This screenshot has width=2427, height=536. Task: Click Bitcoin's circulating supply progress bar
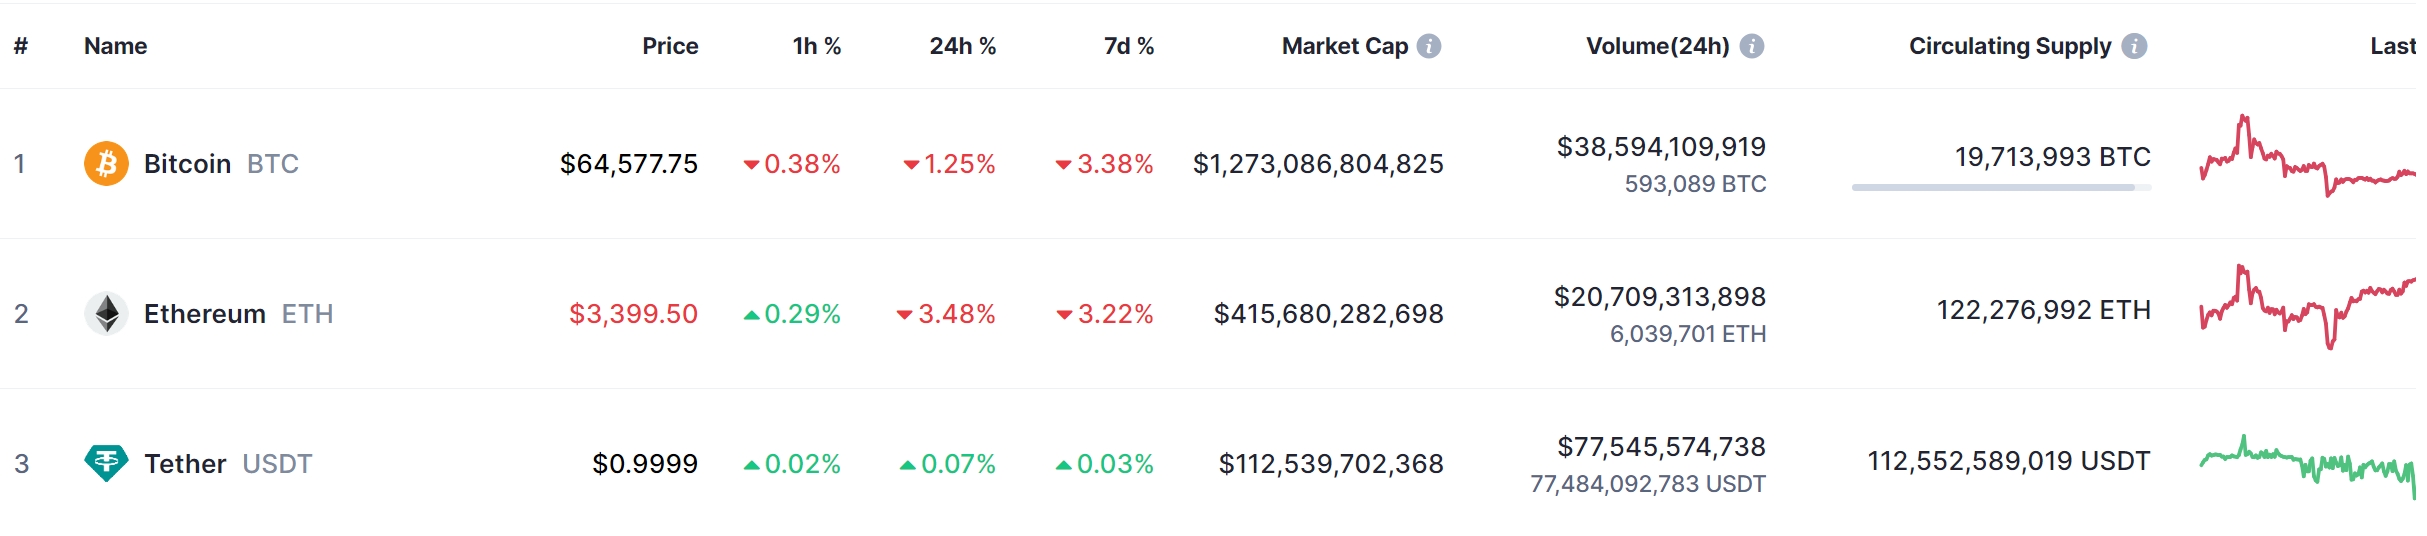point(2000,187)
